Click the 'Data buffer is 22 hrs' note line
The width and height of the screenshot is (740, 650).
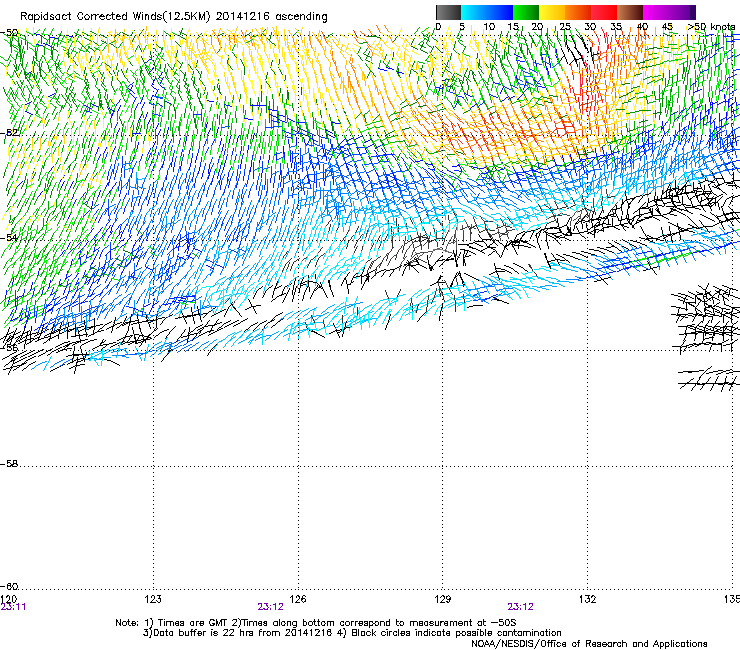click(x=352, y=633)
